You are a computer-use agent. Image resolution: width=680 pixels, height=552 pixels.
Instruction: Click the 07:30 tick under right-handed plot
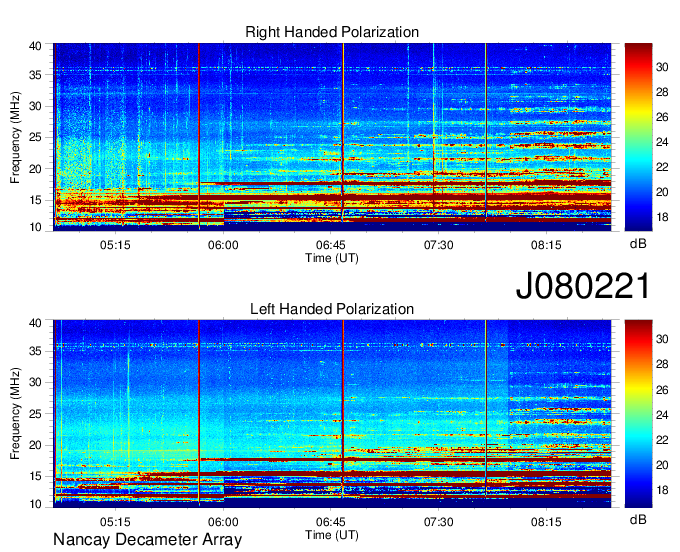click(438, 245)
